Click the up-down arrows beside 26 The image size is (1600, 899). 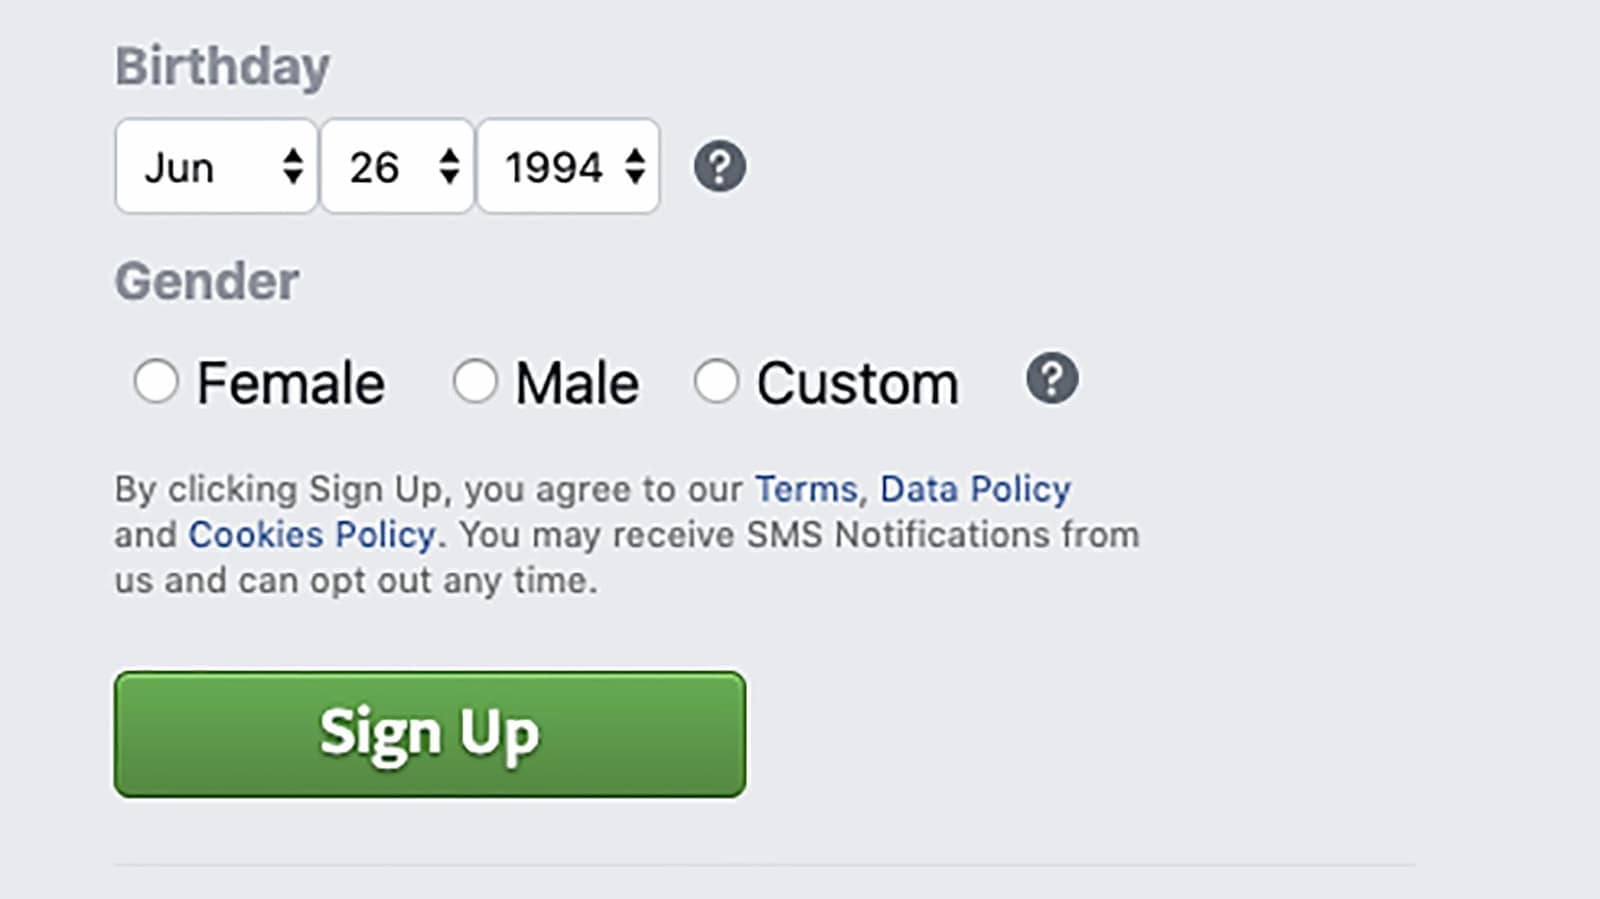click(449, 166)
